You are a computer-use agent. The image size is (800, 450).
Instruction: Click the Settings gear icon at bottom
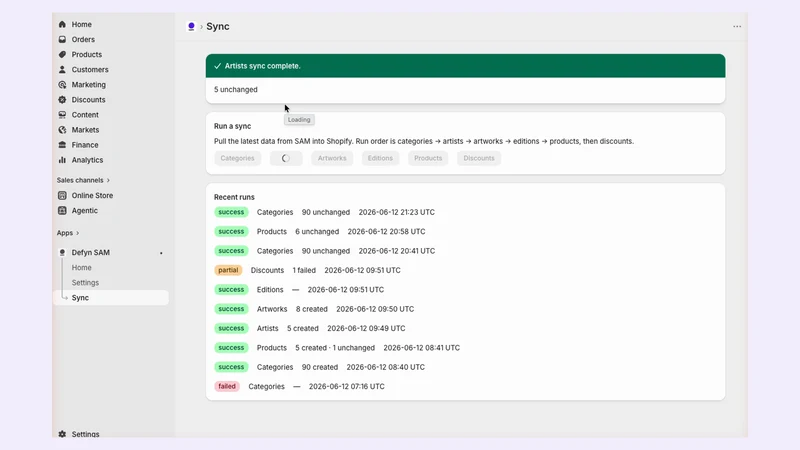pos(62,434)
